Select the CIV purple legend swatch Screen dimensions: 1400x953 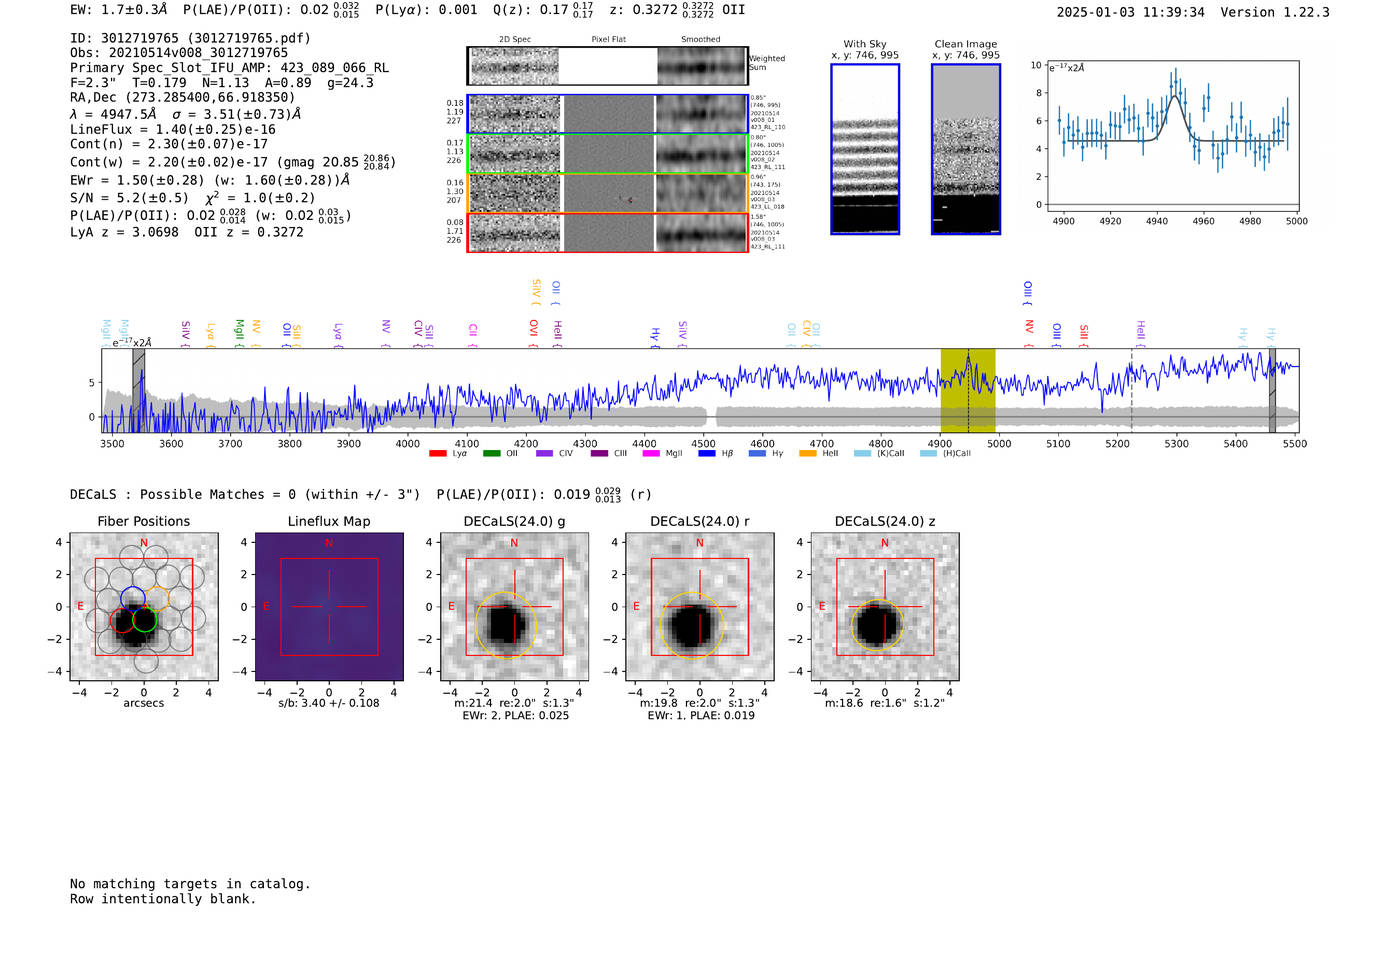click(544, 453)
